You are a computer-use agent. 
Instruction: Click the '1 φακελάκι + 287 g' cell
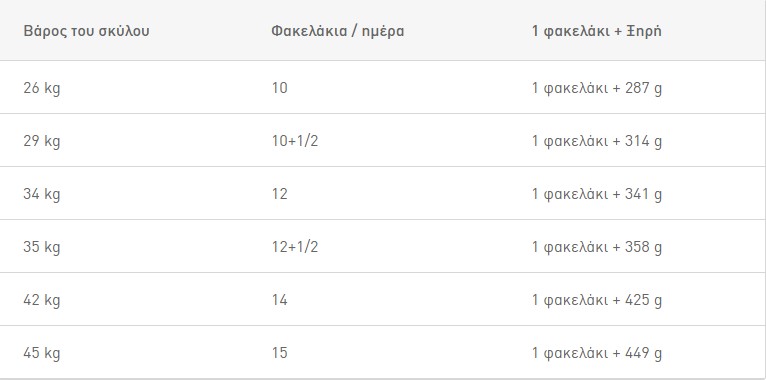(x=597, y=88)
